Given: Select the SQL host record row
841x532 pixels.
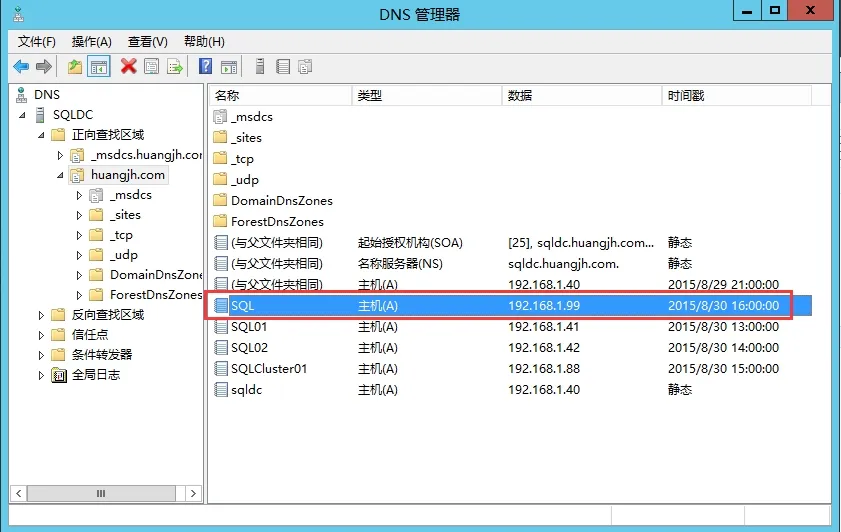Looking at the screenshot, I should click(512, 306).
